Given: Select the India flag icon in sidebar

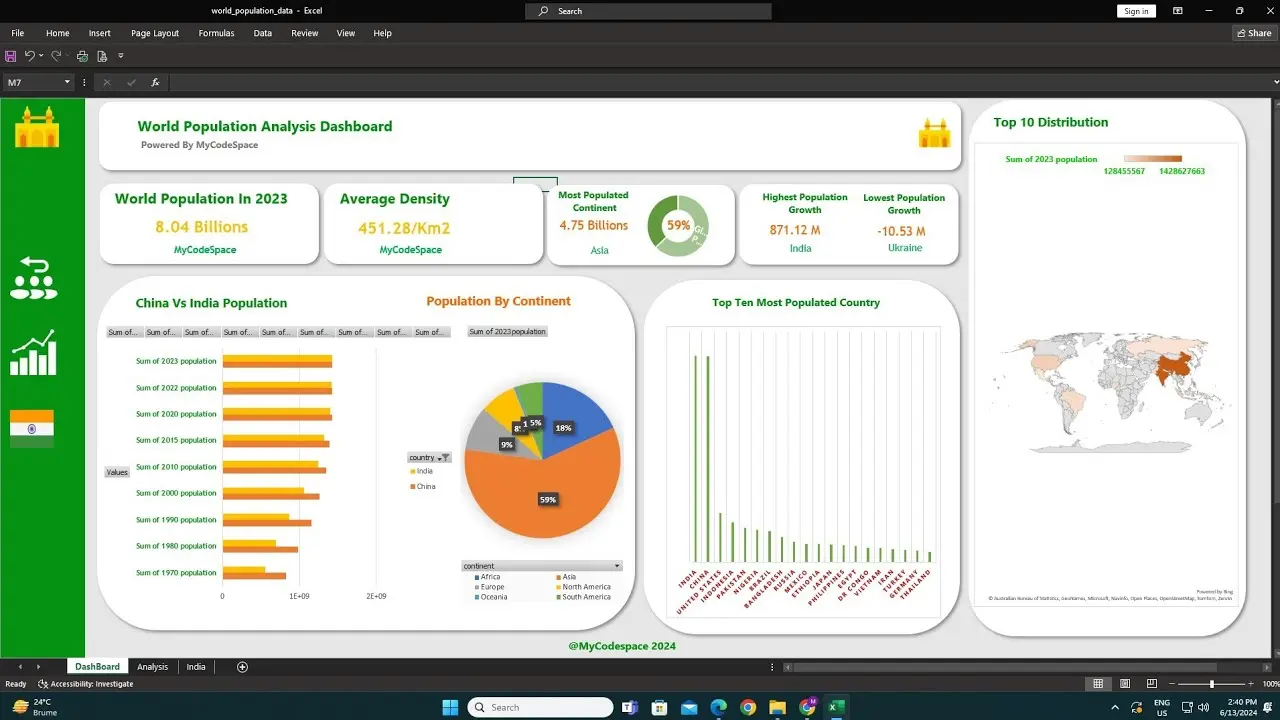Looking at the screenshot, I should click(x=32, y=428).
